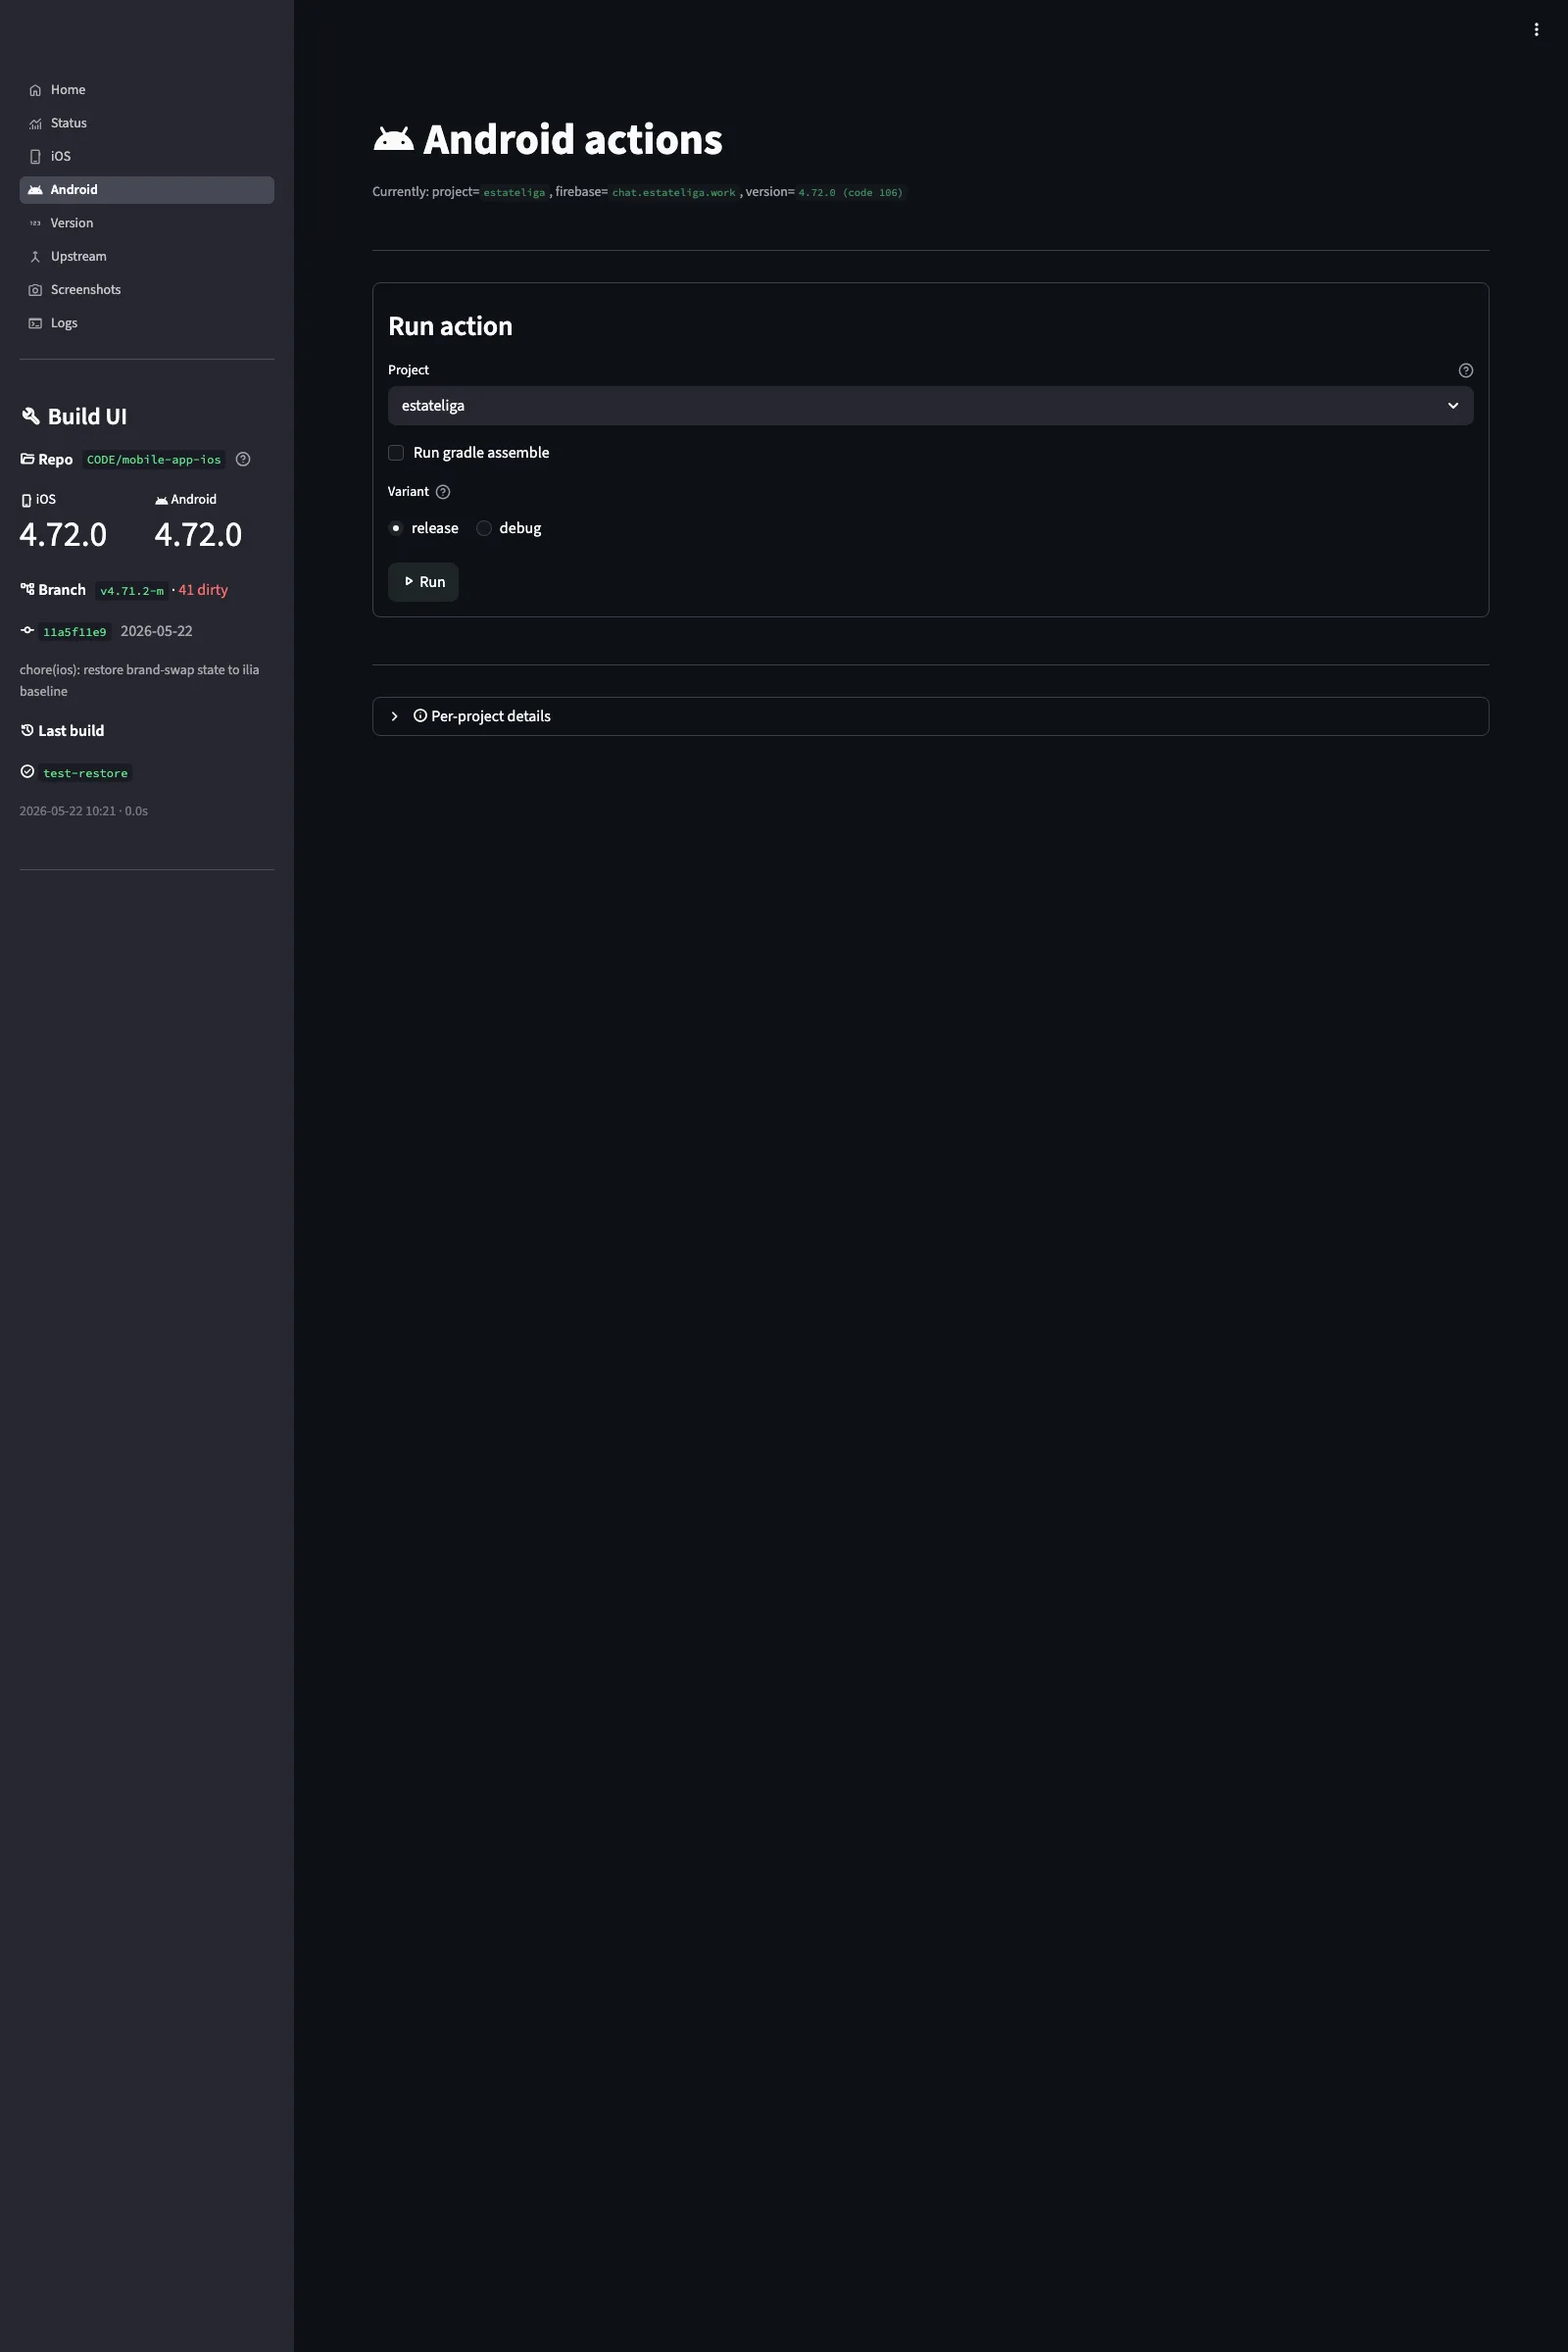
Task: Click the Repo folder icon
Action: tap(27, 459)
